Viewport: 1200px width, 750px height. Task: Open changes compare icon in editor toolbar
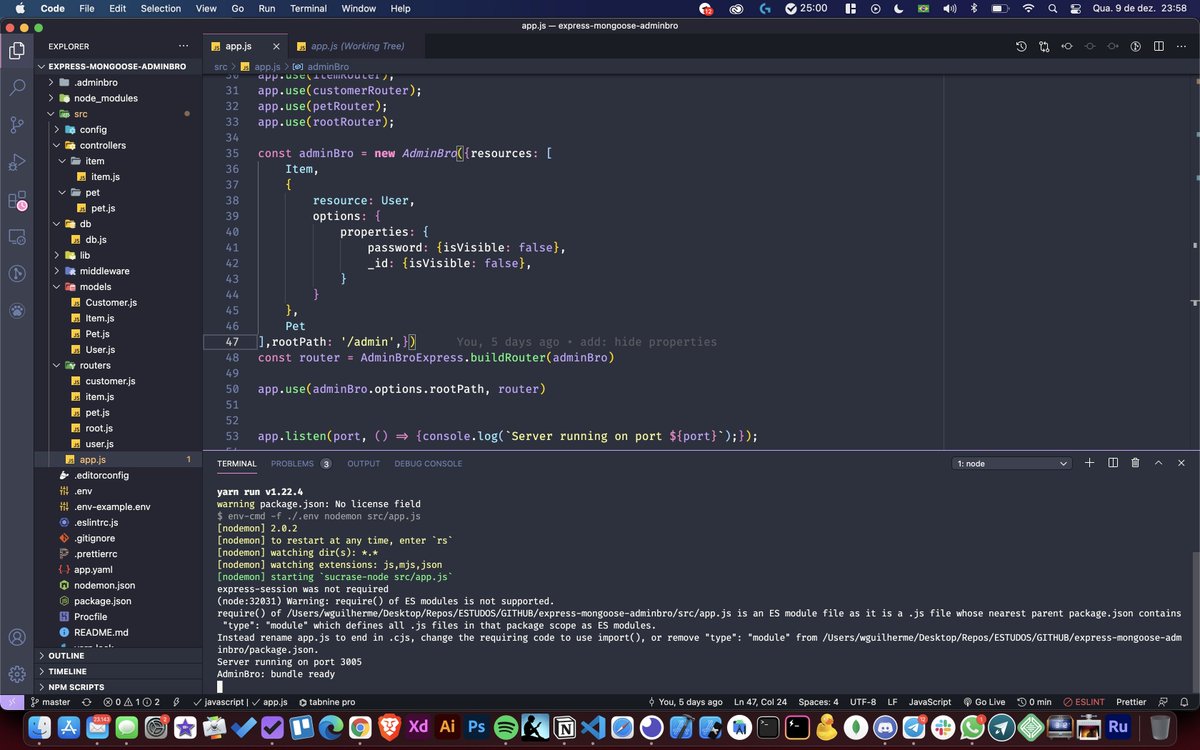pos(1044,46)
